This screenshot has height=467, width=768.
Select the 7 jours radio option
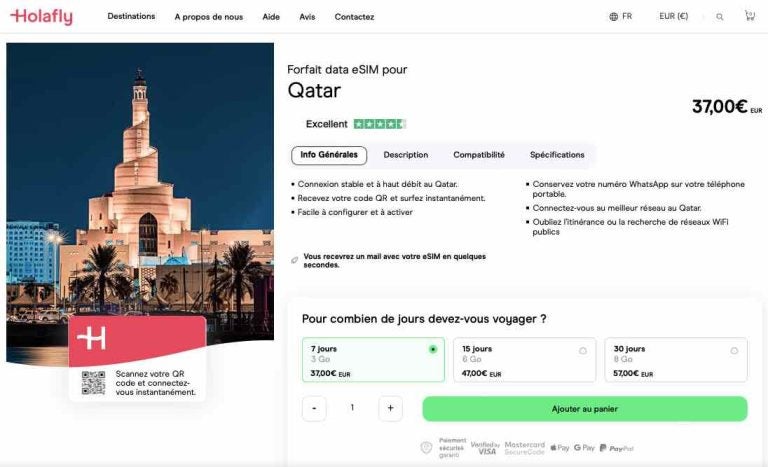(x=433, y=349)
